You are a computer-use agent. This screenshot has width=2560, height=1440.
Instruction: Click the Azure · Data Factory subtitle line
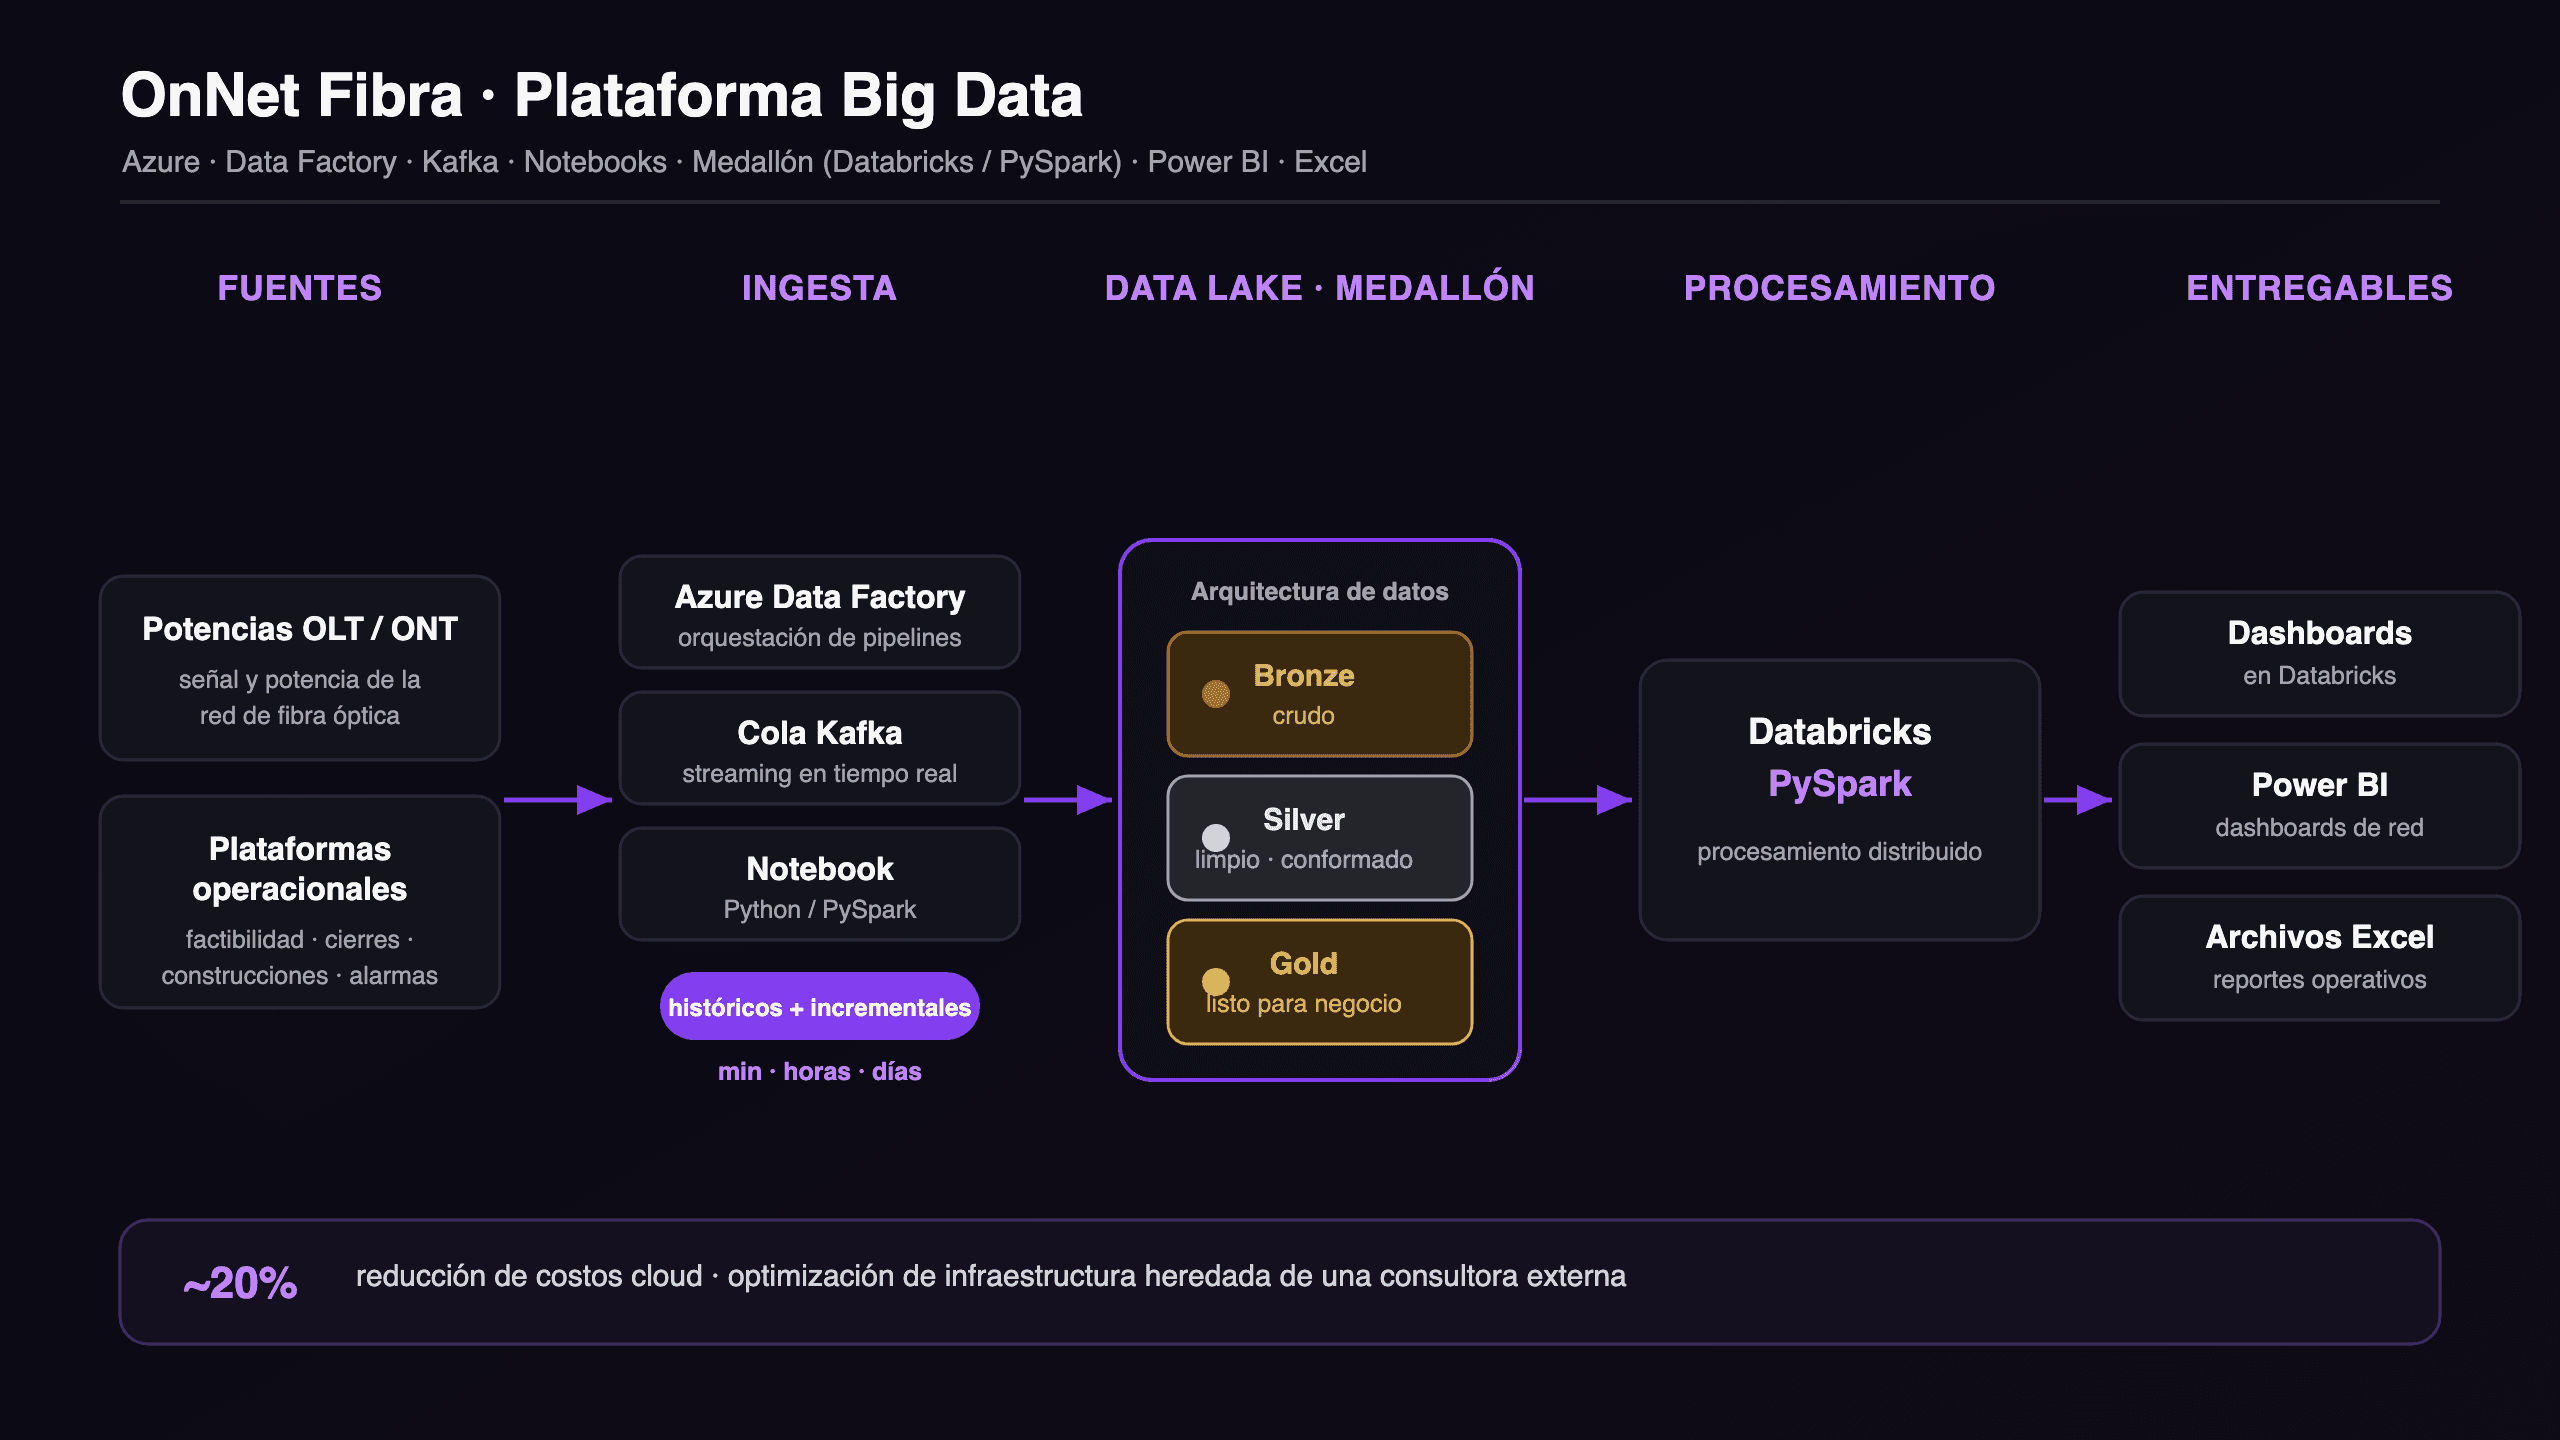click(x=744, y=162)
